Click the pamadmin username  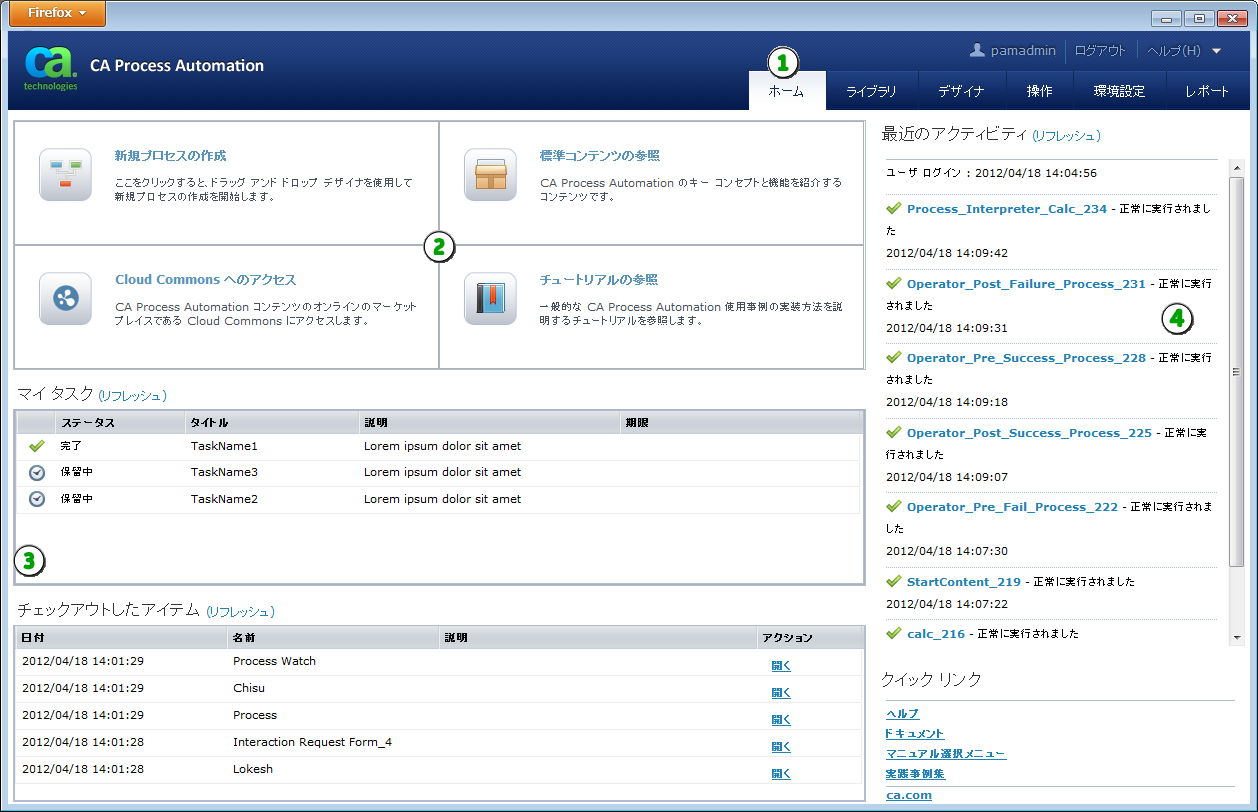point(1023,51)
